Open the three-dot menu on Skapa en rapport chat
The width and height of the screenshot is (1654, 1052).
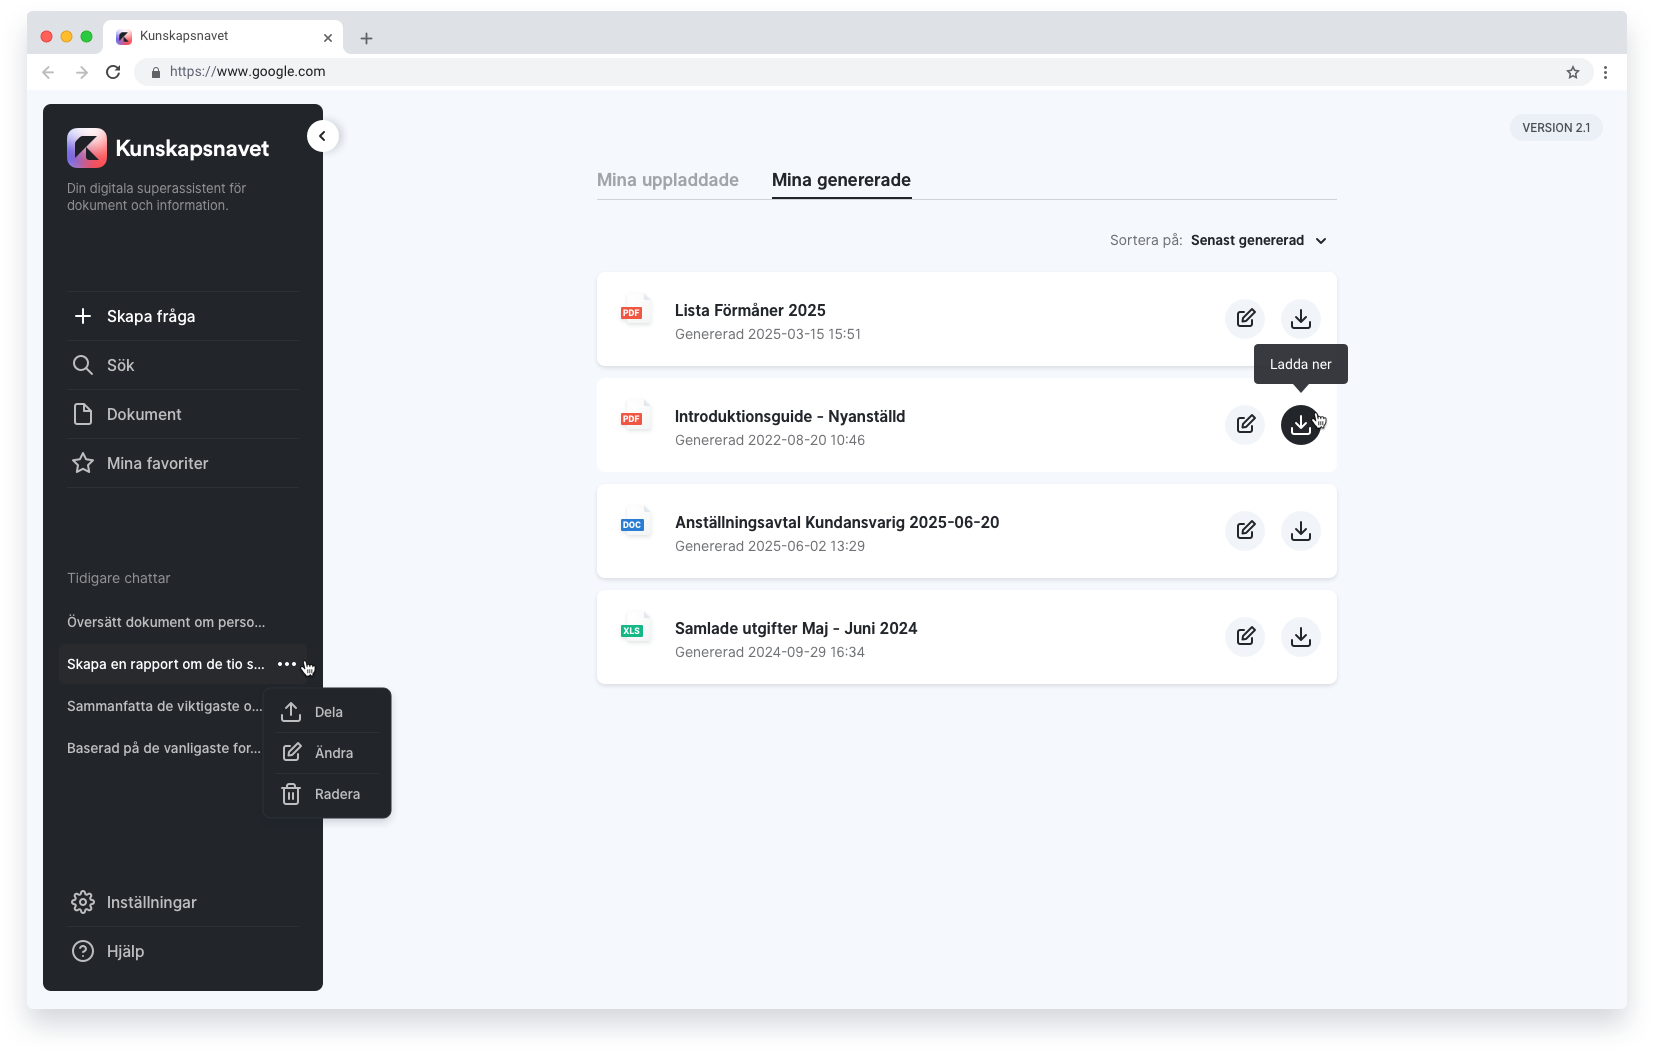287,664
